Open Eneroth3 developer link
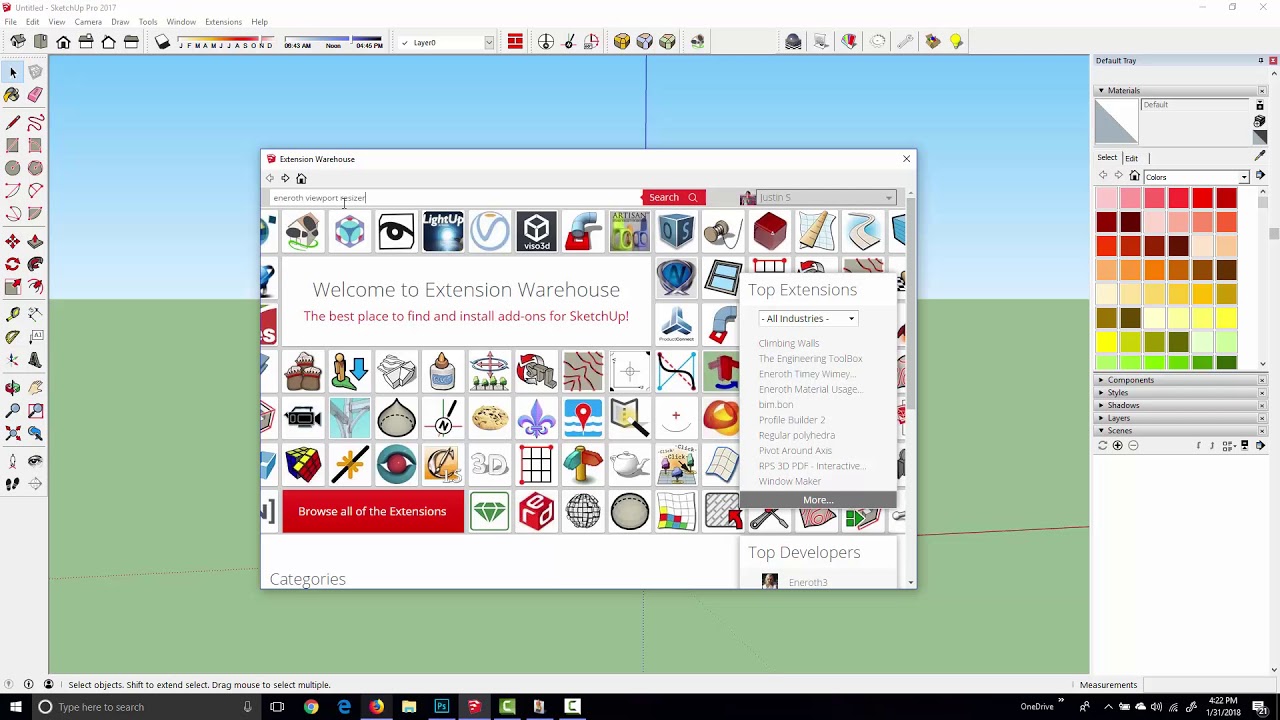Screen dimensions: 1280x720 pyautogui.click(x=808, y=582)
